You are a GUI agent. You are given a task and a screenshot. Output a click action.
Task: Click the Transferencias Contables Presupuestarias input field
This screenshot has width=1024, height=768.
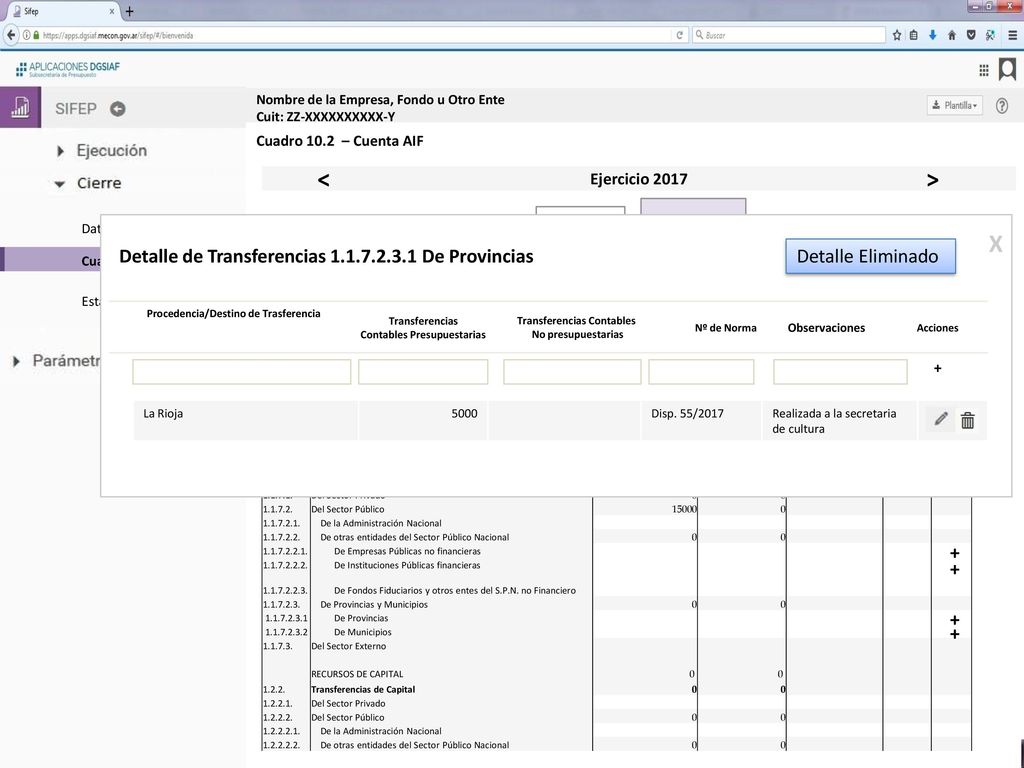pyautogui.click(x=423, y=372)
